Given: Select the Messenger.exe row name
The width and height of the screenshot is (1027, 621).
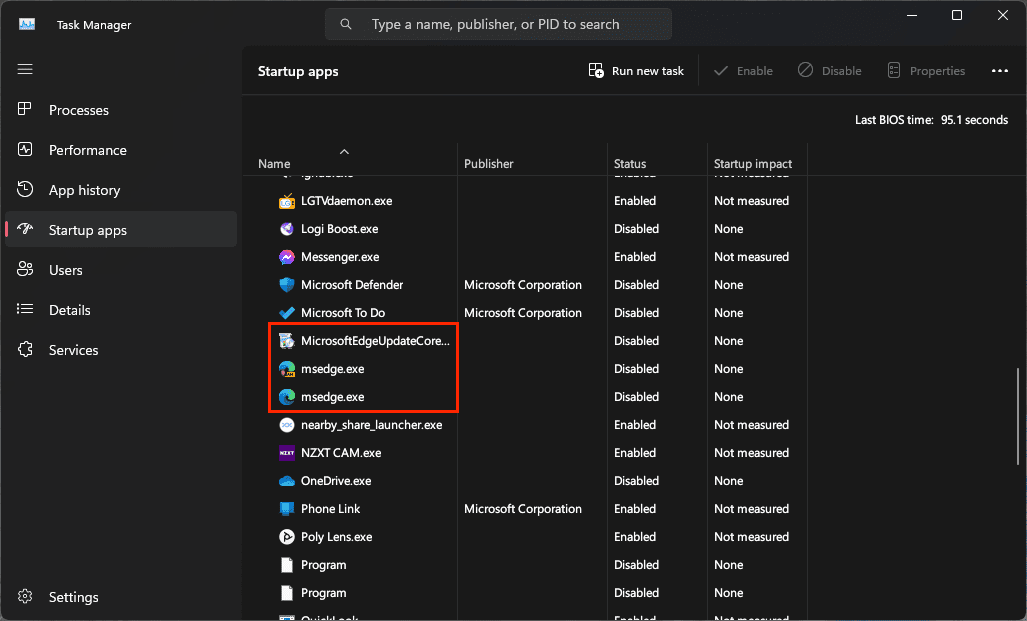Looking at the screenshot, I should tap(340, 257).
